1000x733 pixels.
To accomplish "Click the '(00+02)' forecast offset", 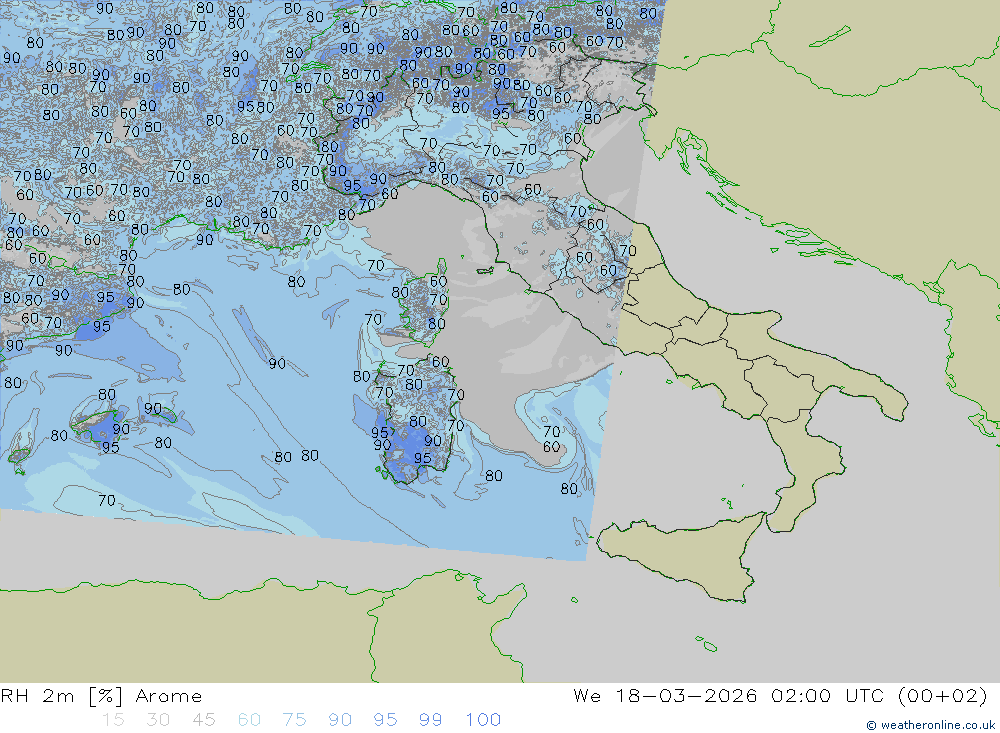I will click(x=942, y=695).
